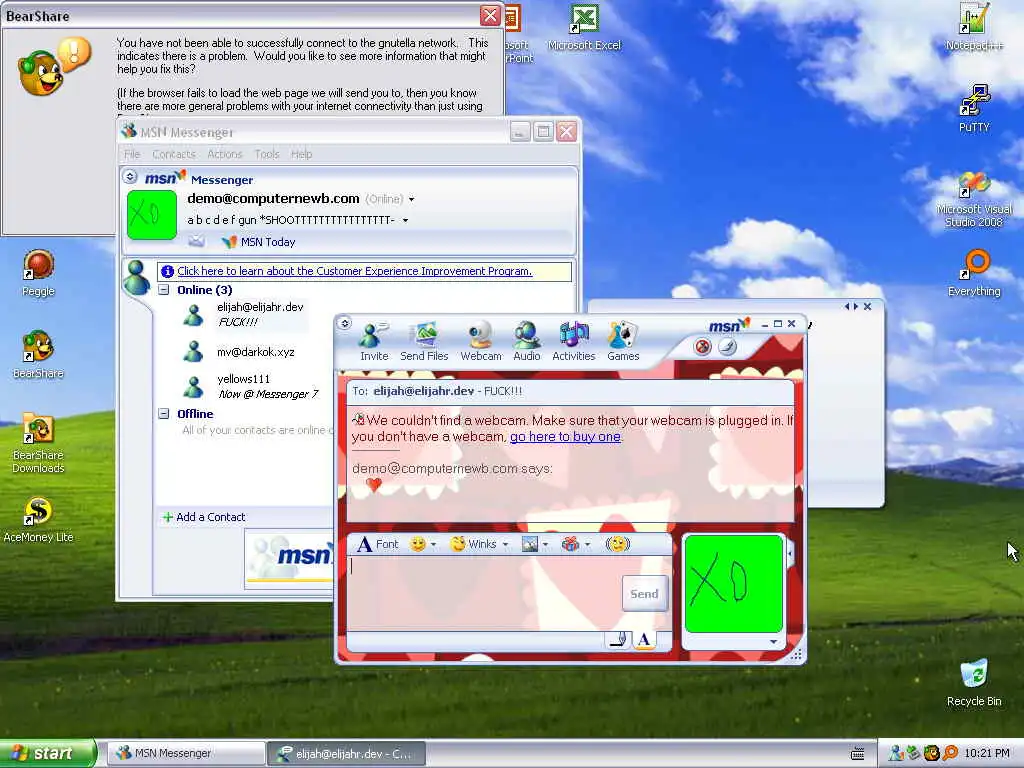
Task: Click the on-screen keyboard taskbar icon
Action: (857, 754)
